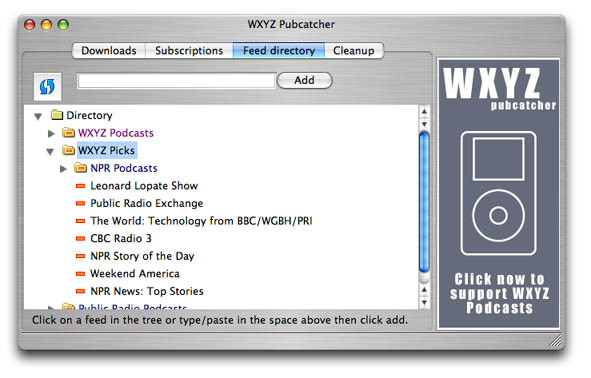Click the blue vertical scrollbar thumb
Screen dimensions: 591x378
click(x=424, y=202)
